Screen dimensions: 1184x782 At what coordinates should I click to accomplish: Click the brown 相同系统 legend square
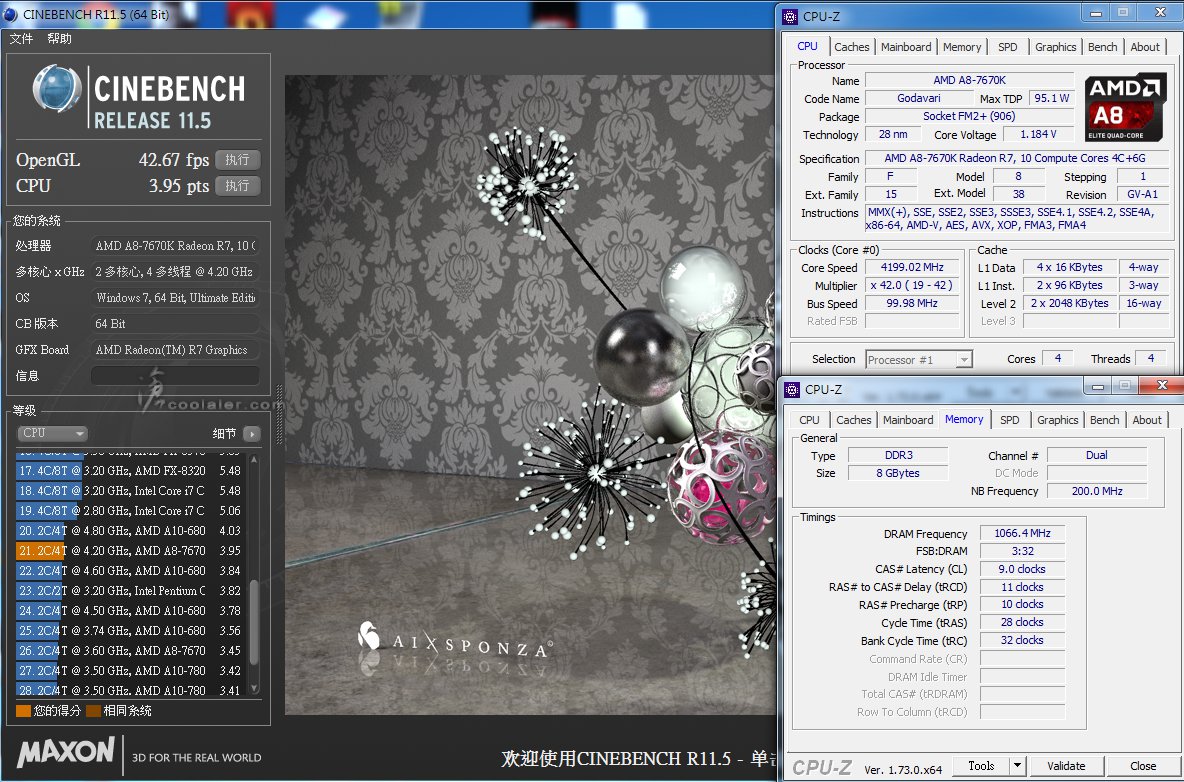(x=94, y=710)
